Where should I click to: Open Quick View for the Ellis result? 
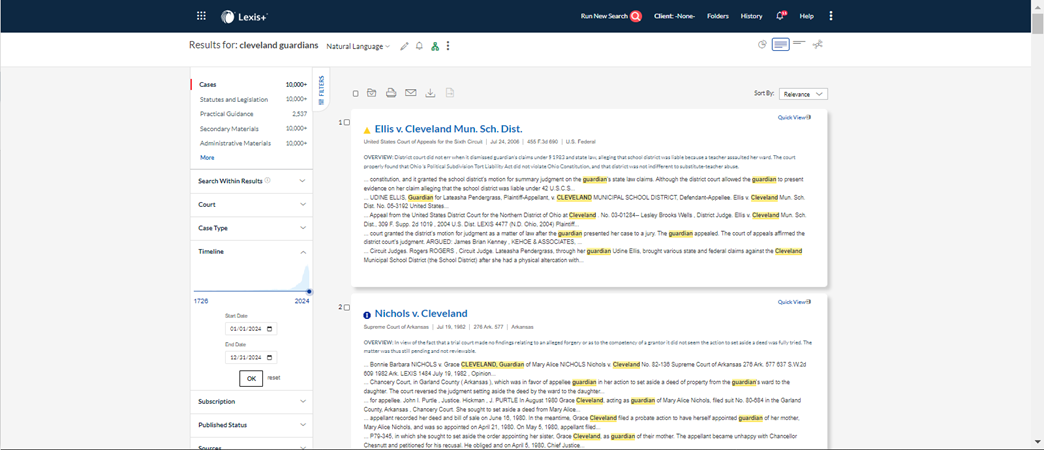point(794,117)
